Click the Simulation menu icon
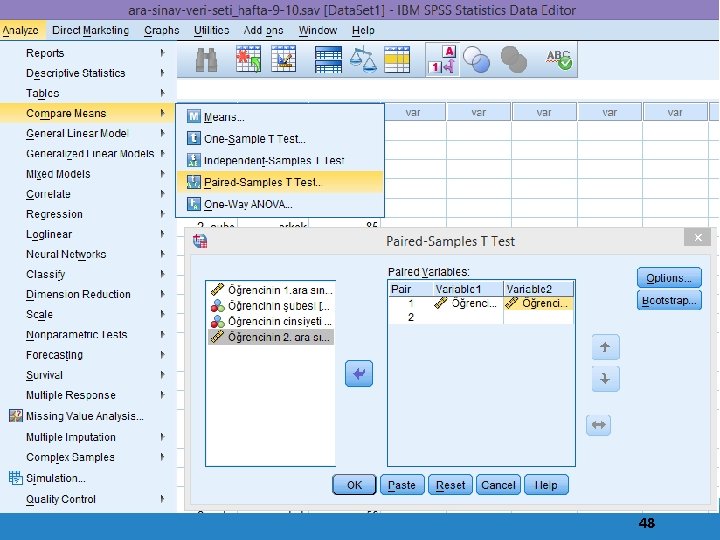 (16, 478)
